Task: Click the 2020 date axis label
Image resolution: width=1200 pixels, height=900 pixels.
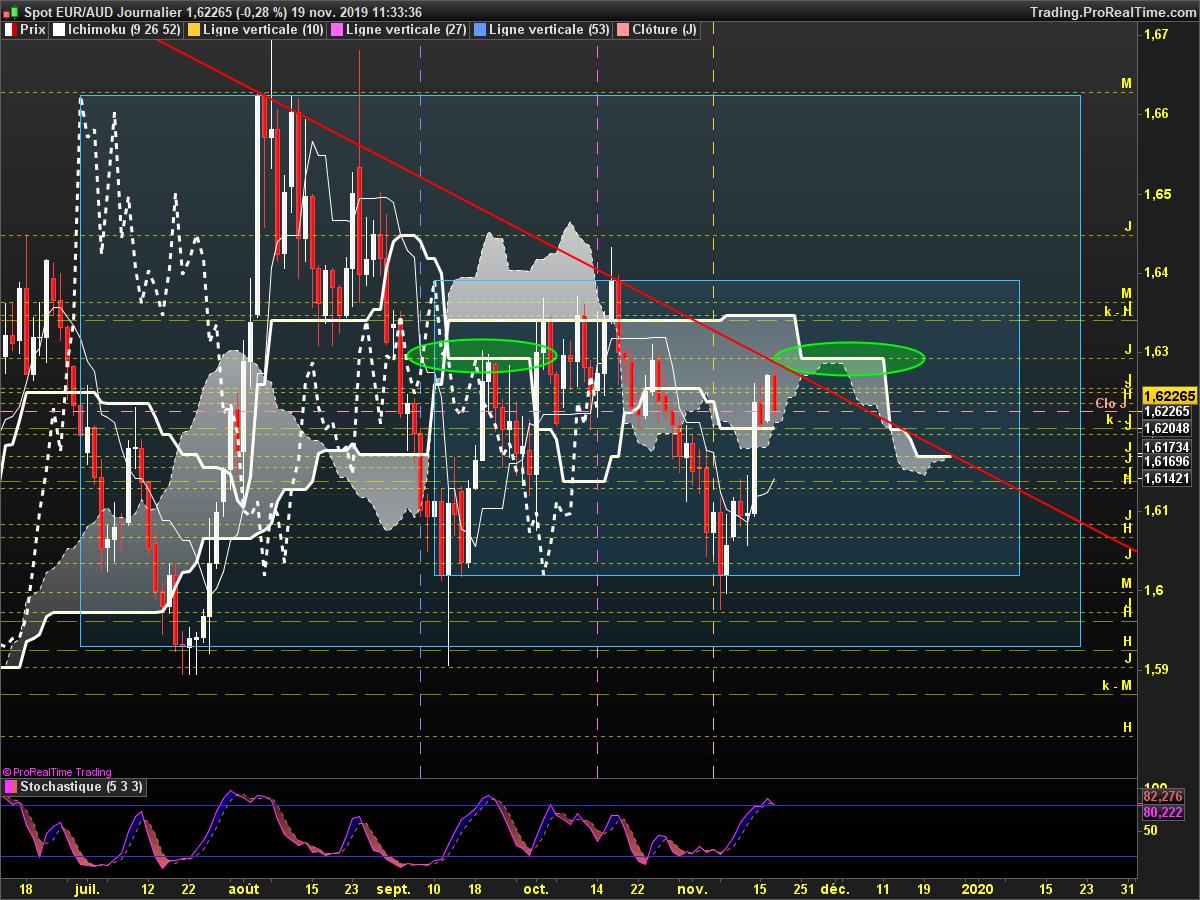Action: tap(976, 888)
